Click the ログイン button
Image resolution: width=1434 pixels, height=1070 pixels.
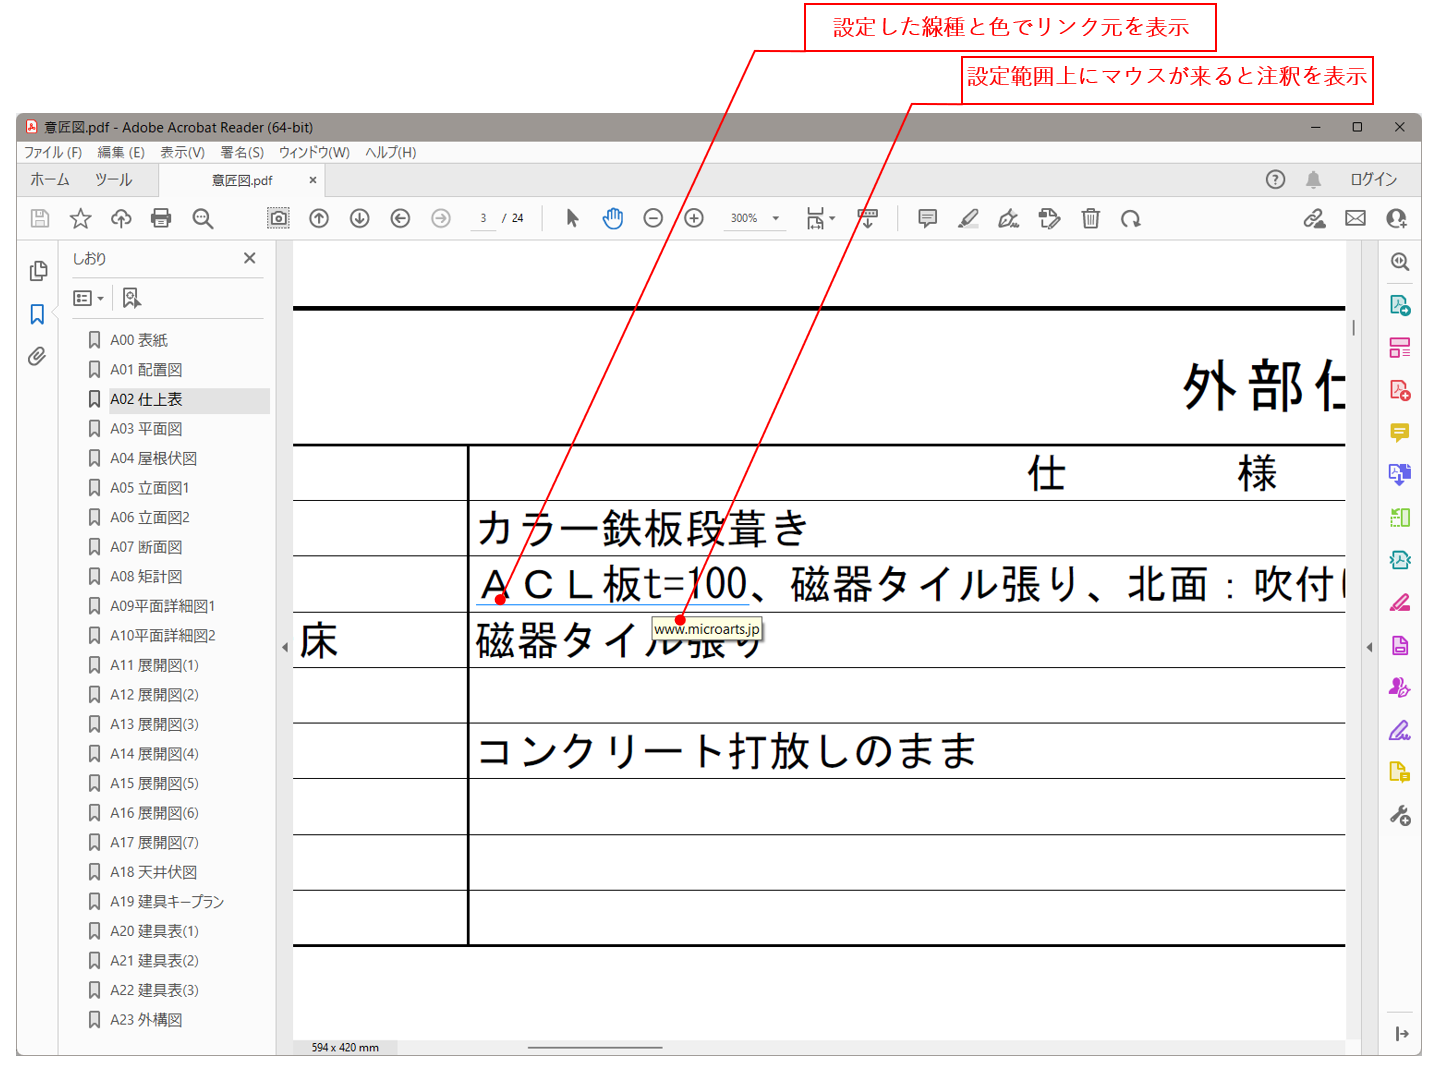1373,180
